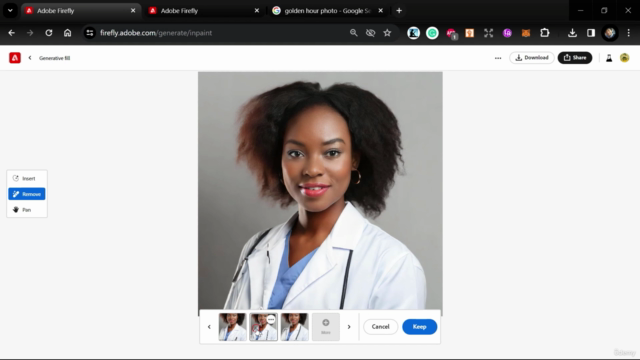Screen dimensions: 640x360
Task: Select the Insert tool
Action: [x=27, y=178]
